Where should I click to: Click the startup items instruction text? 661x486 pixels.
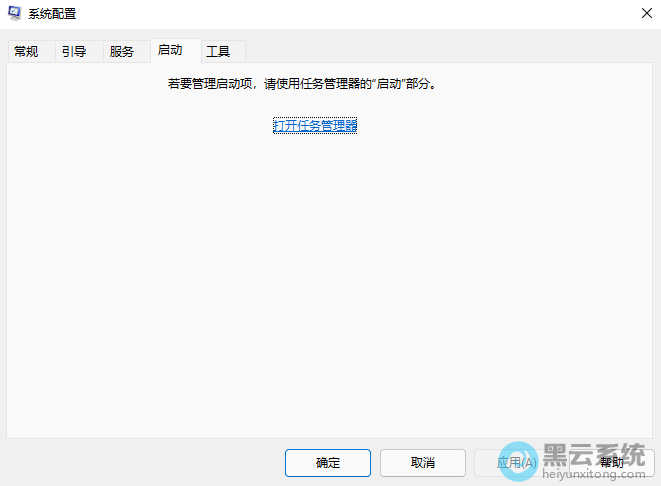302,85
